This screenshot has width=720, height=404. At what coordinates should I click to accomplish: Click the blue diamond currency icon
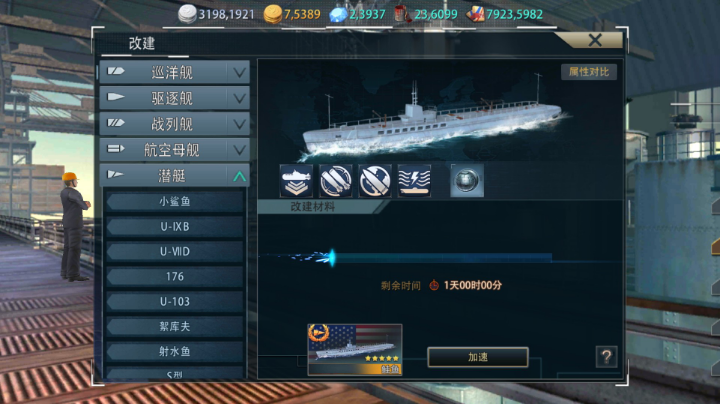coord(338,15)
